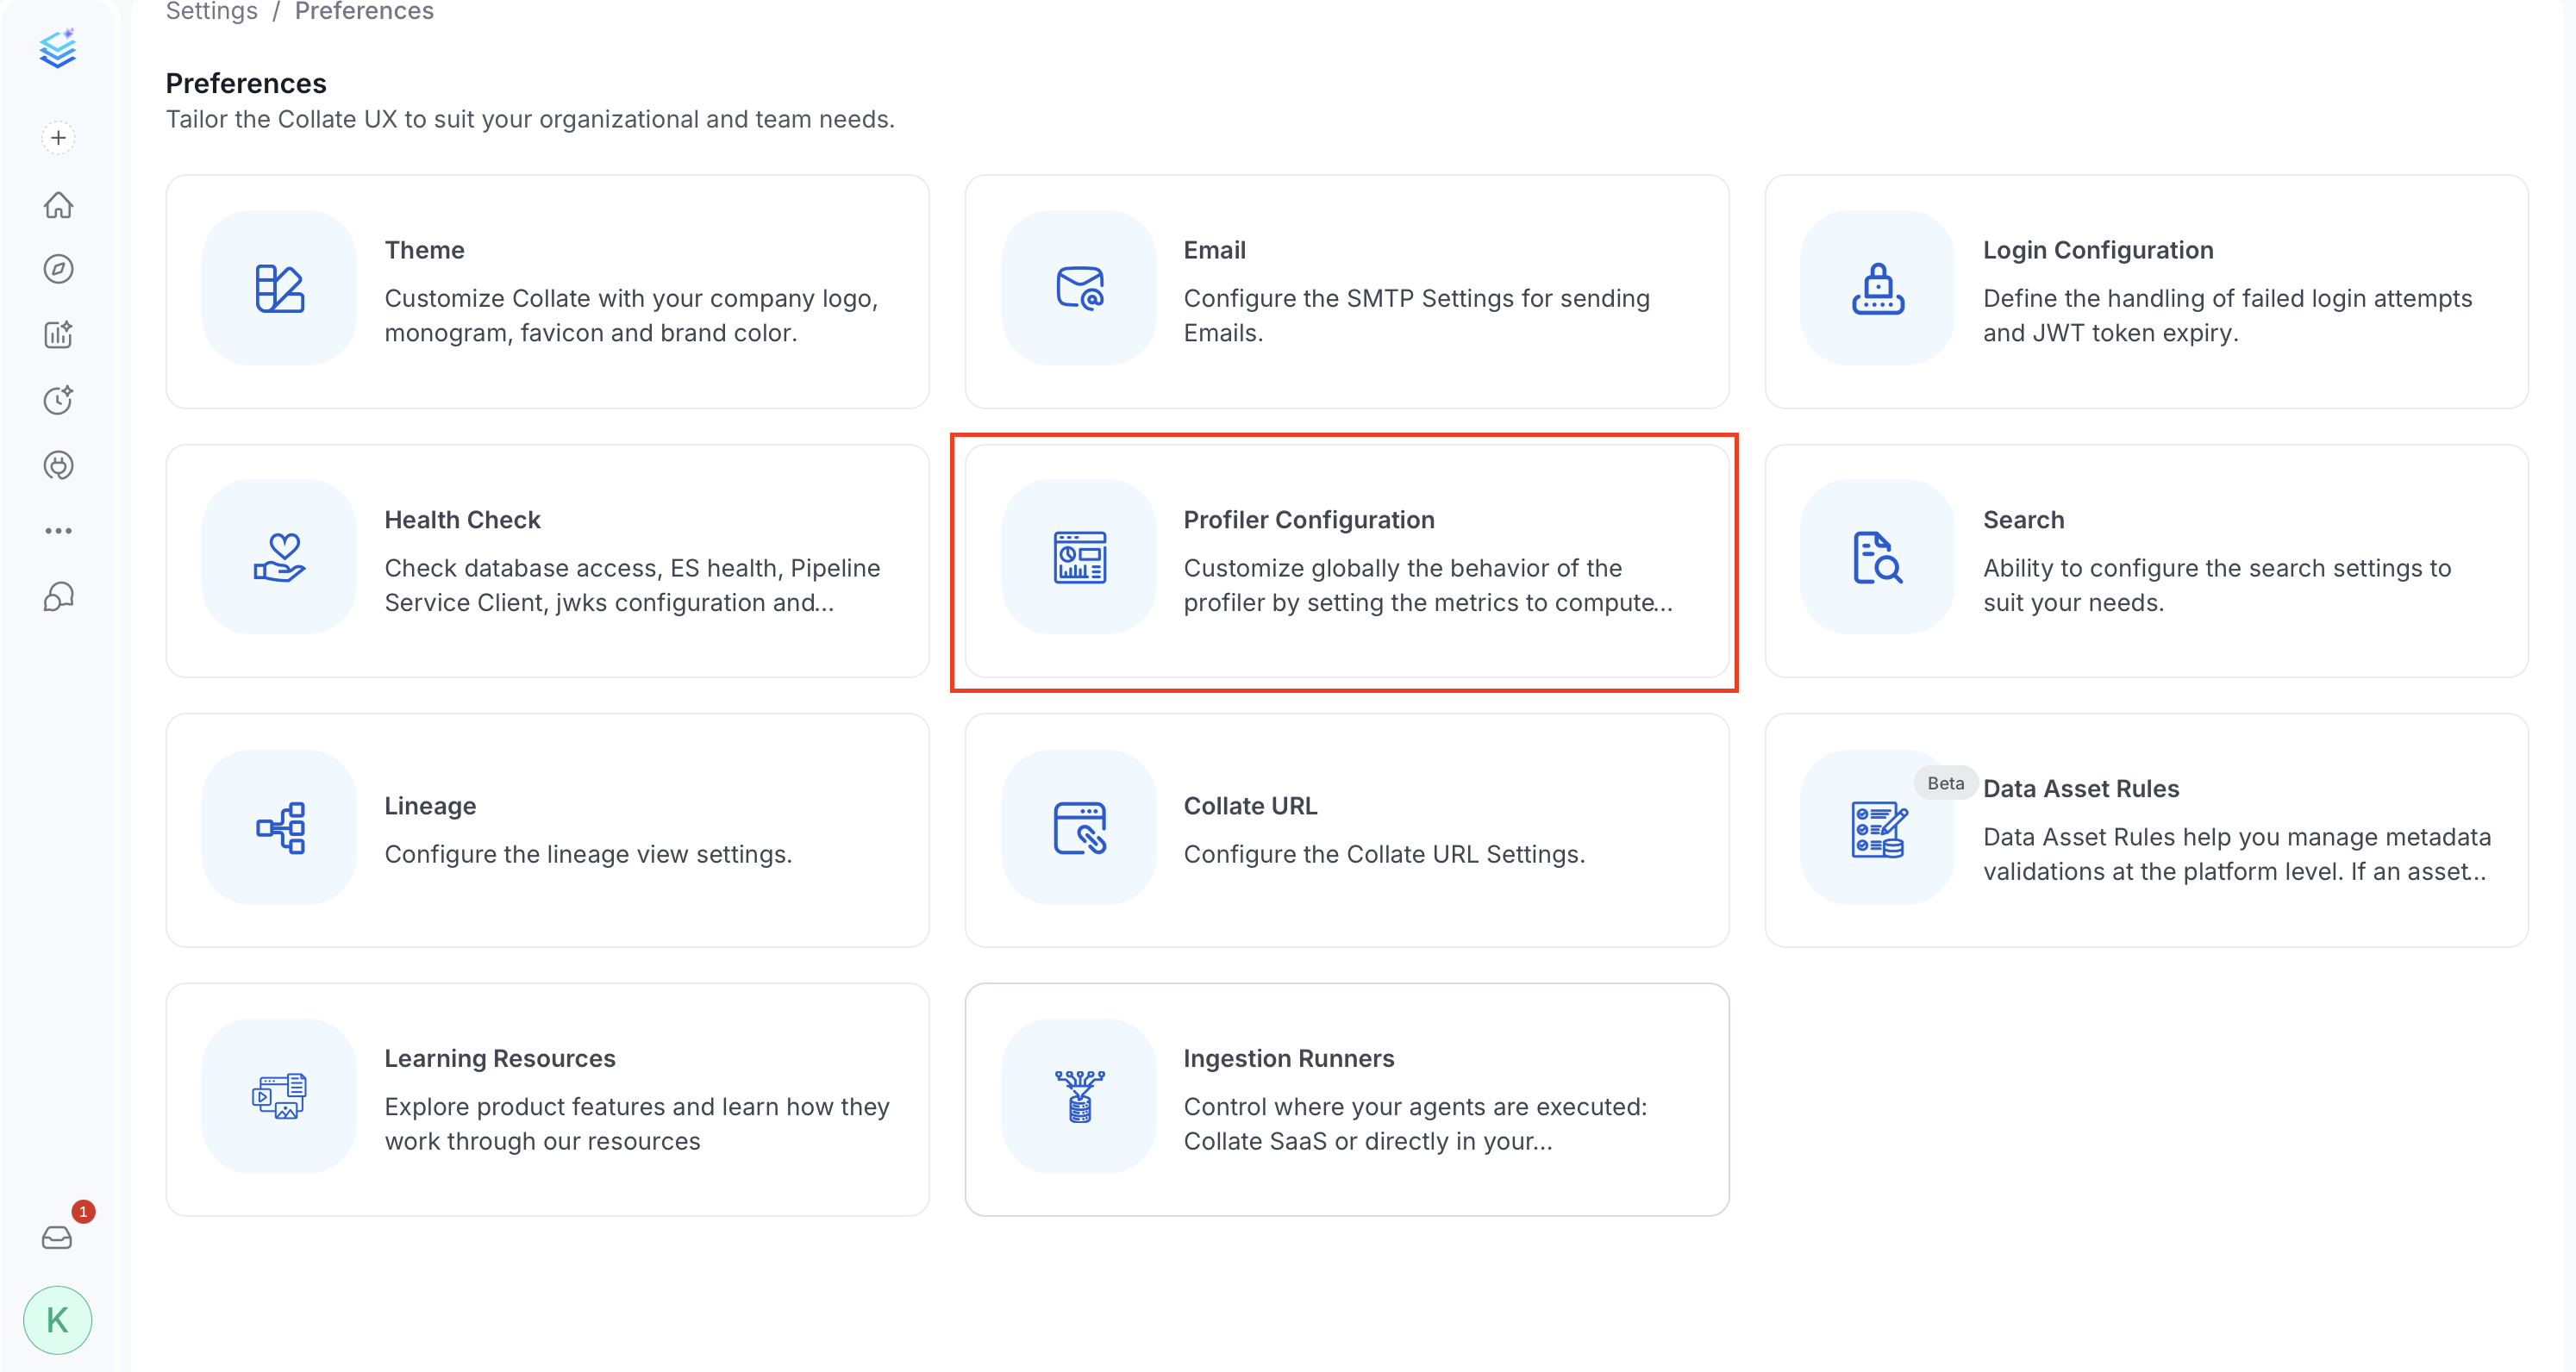Click 'Customize globally the behavior' description text
This screenshot has height=1372, width=2576.
pos(1428,585)
